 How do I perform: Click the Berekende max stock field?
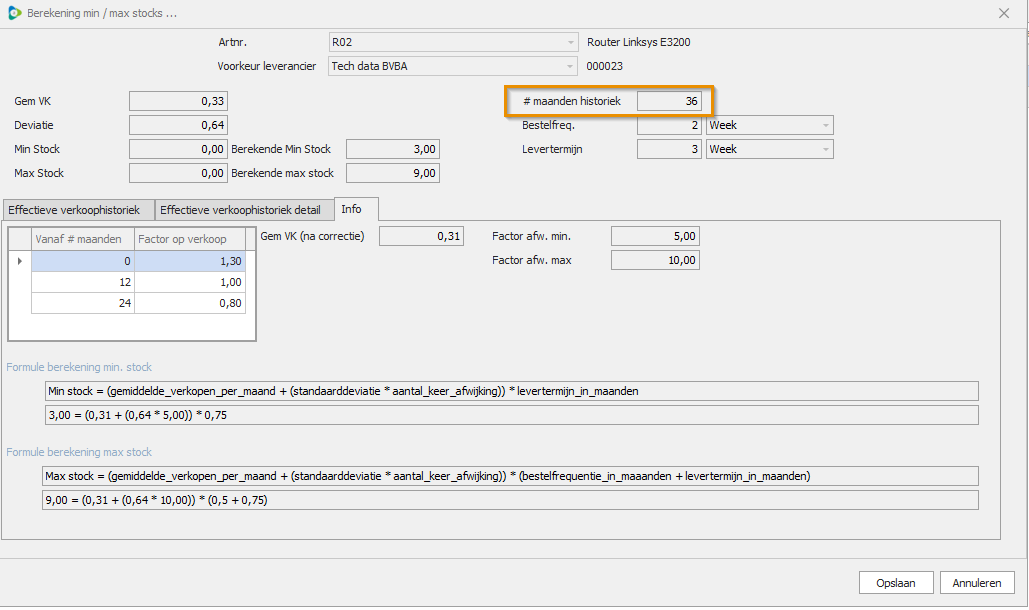[x=392, y=173]
